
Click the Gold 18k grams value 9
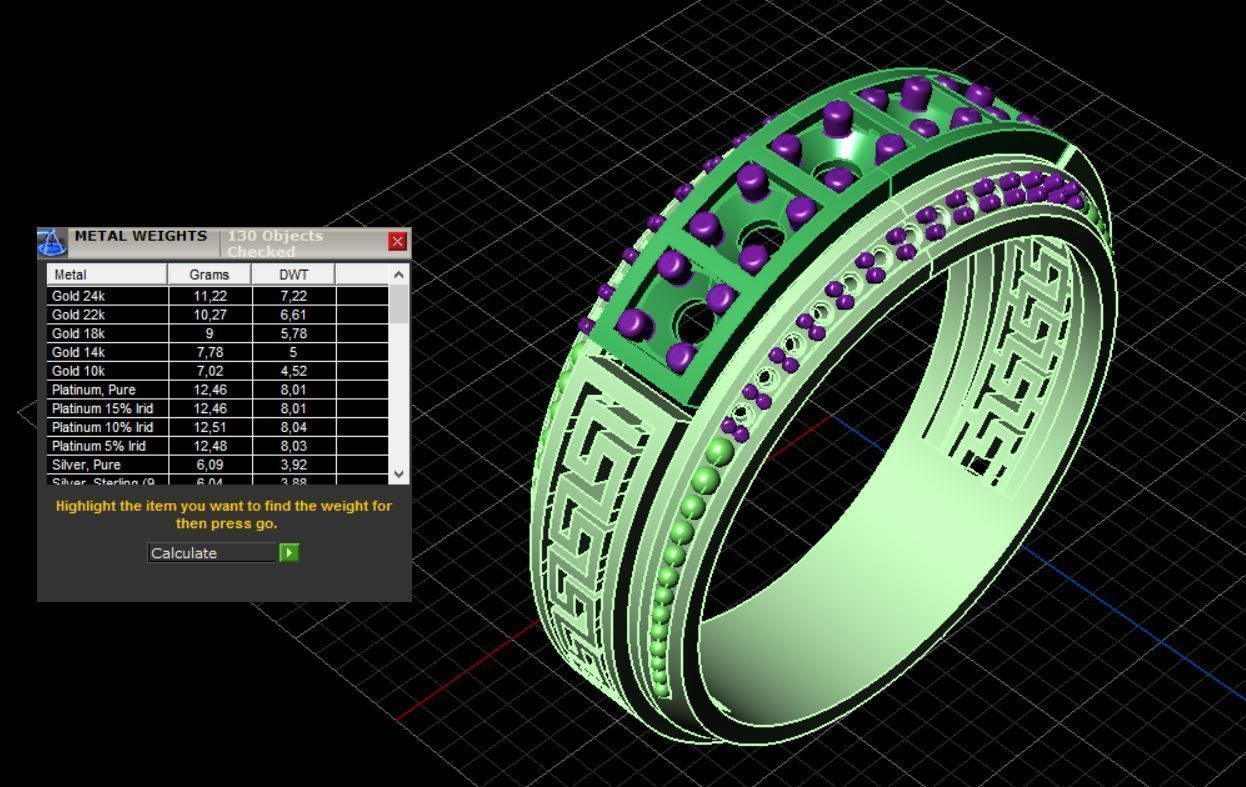tap(210, 334)
